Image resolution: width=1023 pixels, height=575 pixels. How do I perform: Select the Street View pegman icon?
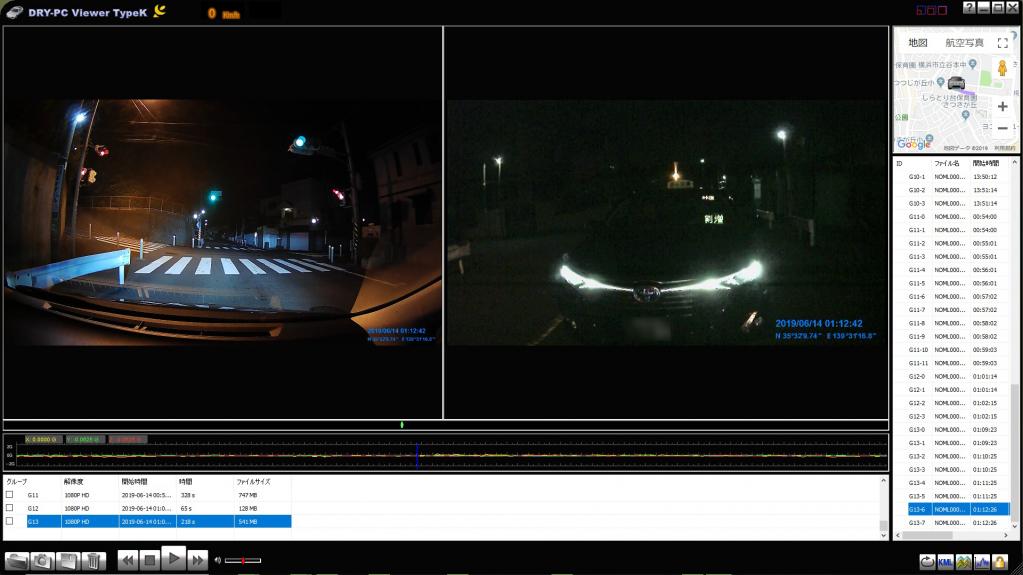pos(1003,68)
